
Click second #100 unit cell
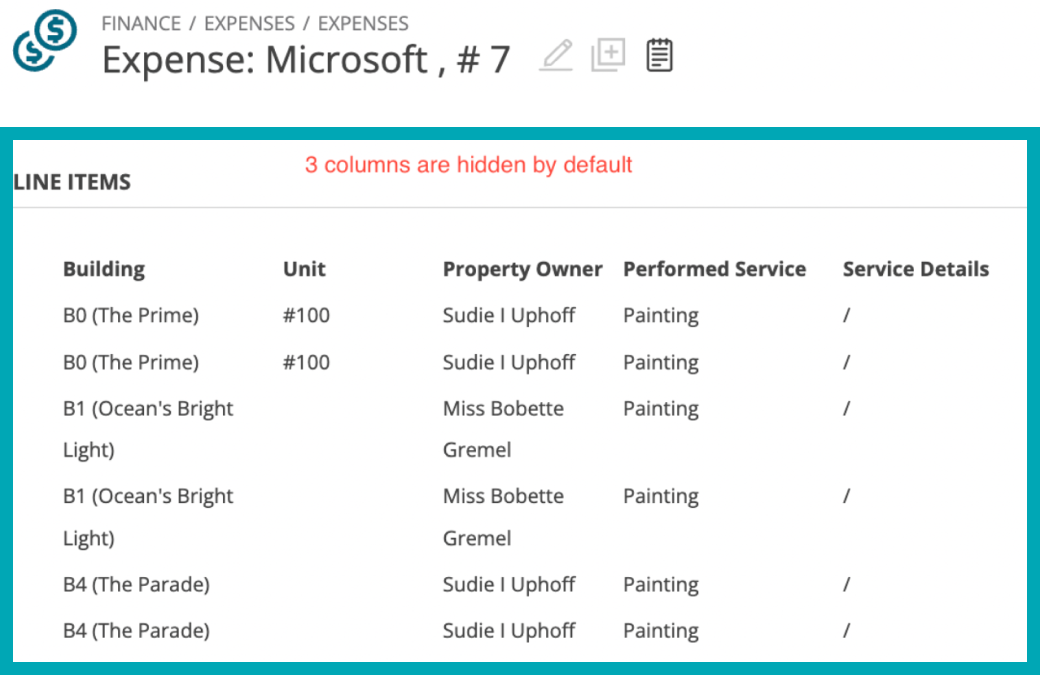tap(306, 363)
